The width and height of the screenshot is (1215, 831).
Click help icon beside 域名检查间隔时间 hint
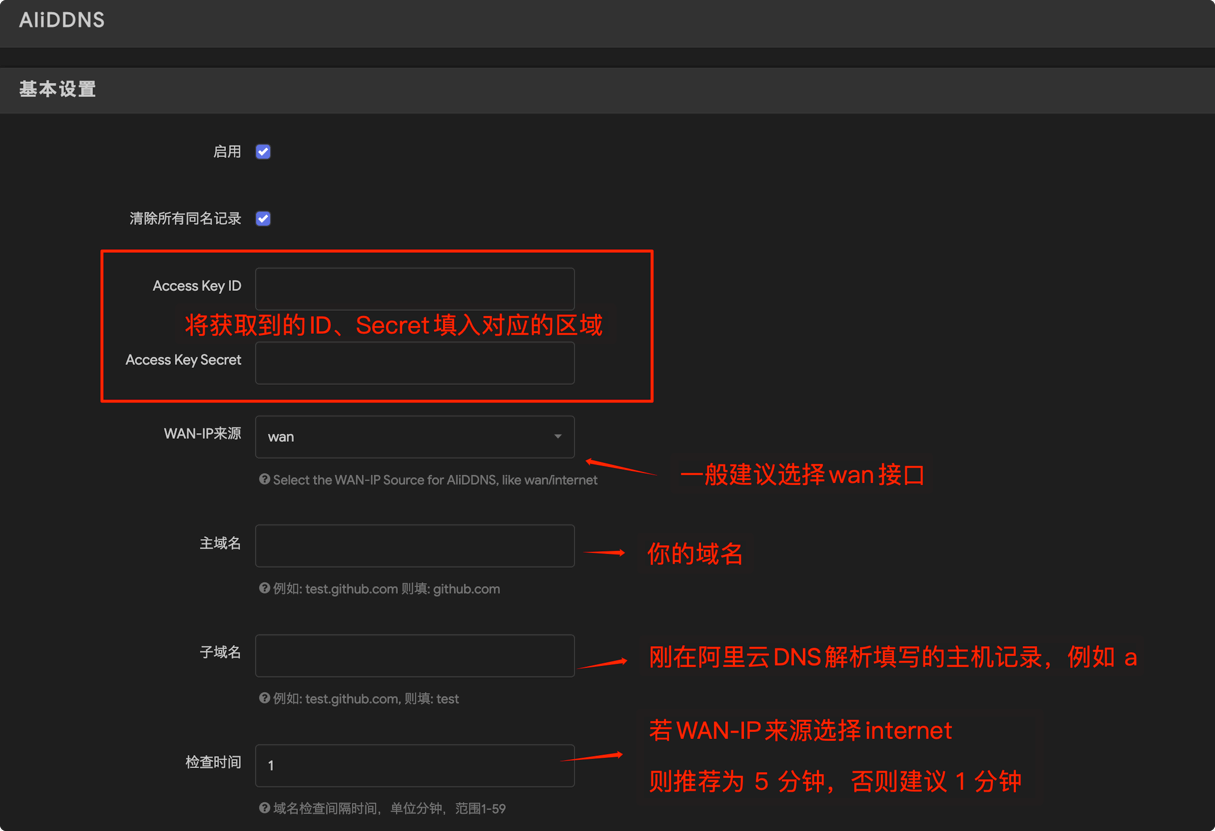coord(264,808)
